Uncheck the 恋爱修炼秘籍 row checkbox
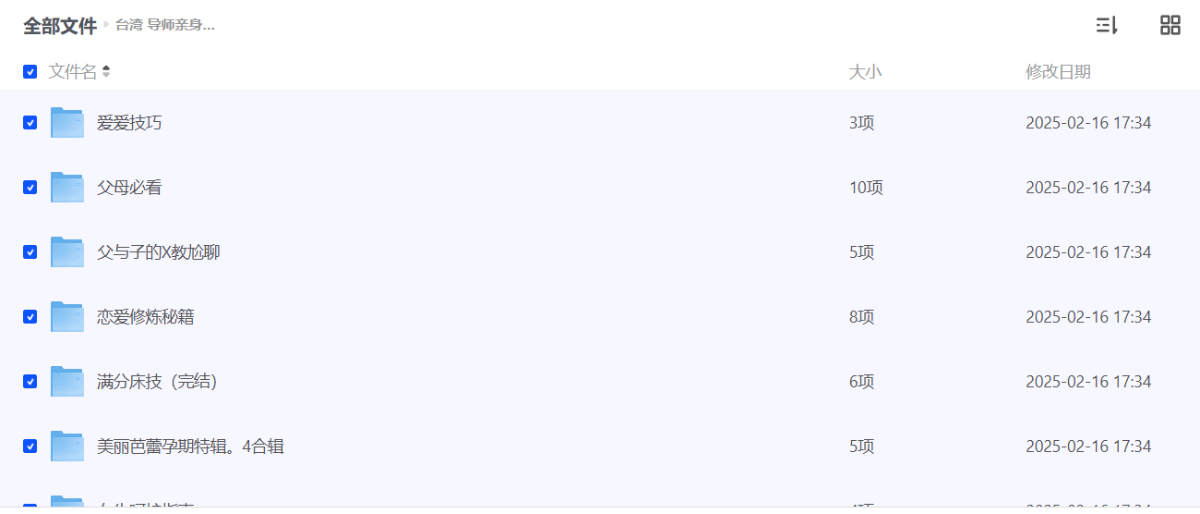This screenshot has height=514, width=1200. [x=30, y=316]
